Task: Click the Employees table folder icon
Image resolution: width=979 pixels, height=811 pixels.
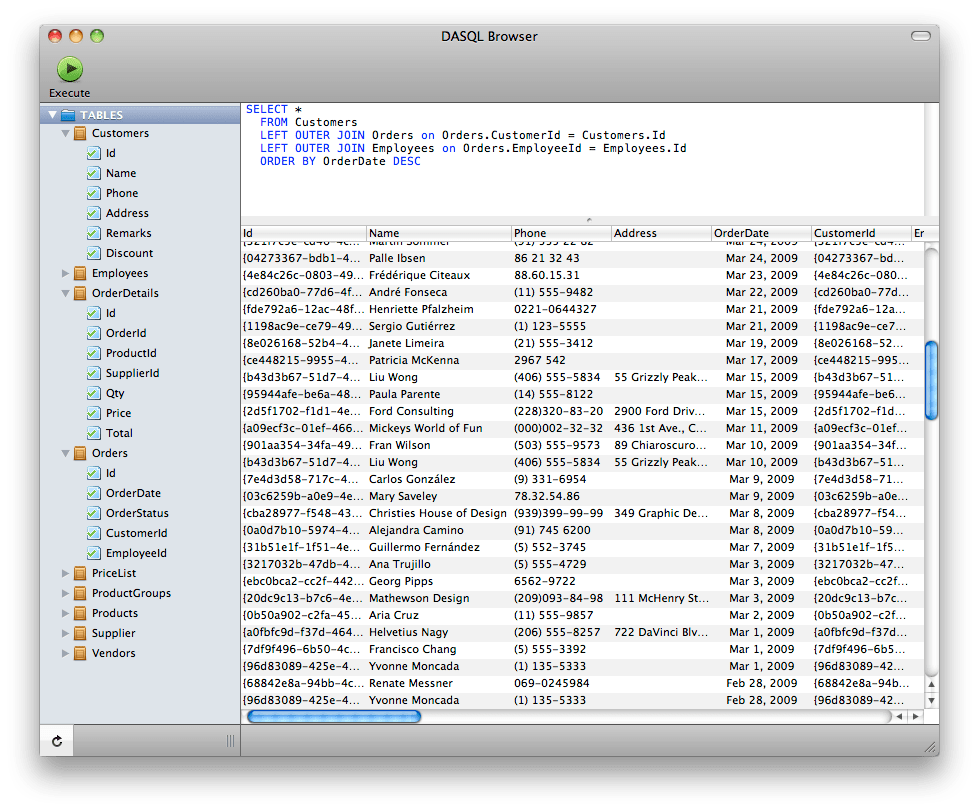Action: [x=78, y=273]
